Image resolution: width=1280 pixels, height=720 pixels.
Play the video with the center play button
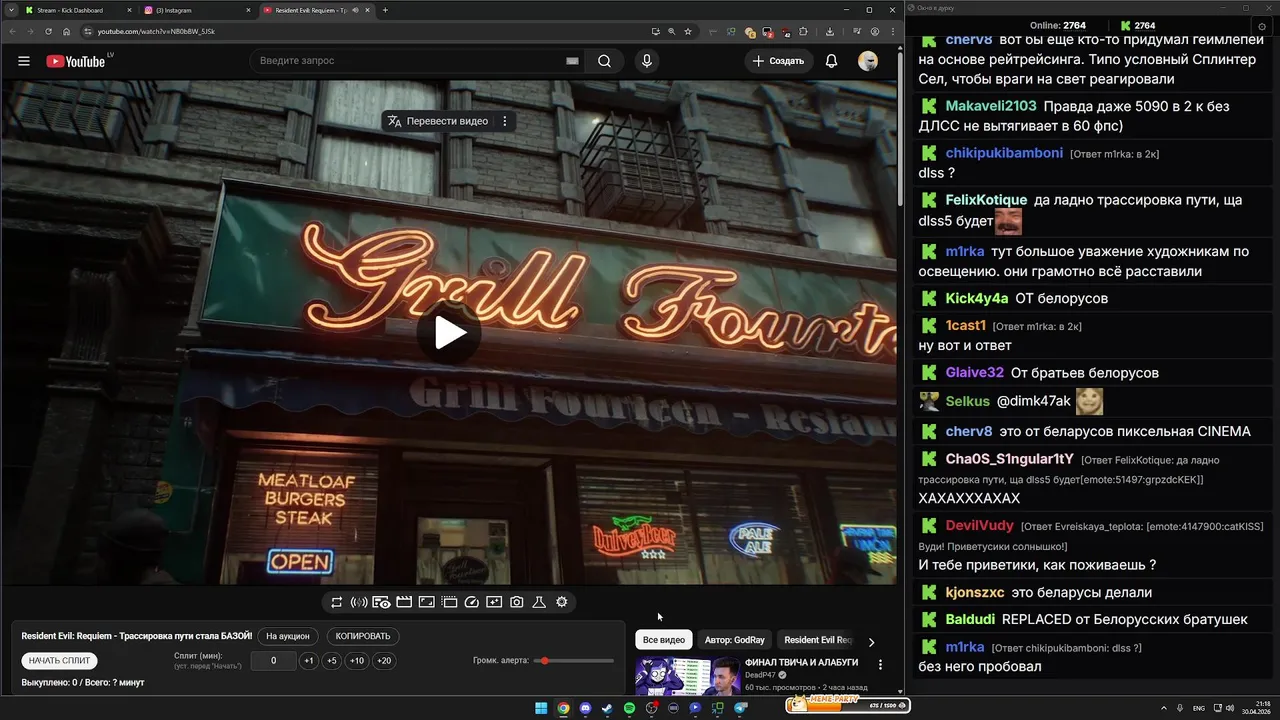click(449, 333)
